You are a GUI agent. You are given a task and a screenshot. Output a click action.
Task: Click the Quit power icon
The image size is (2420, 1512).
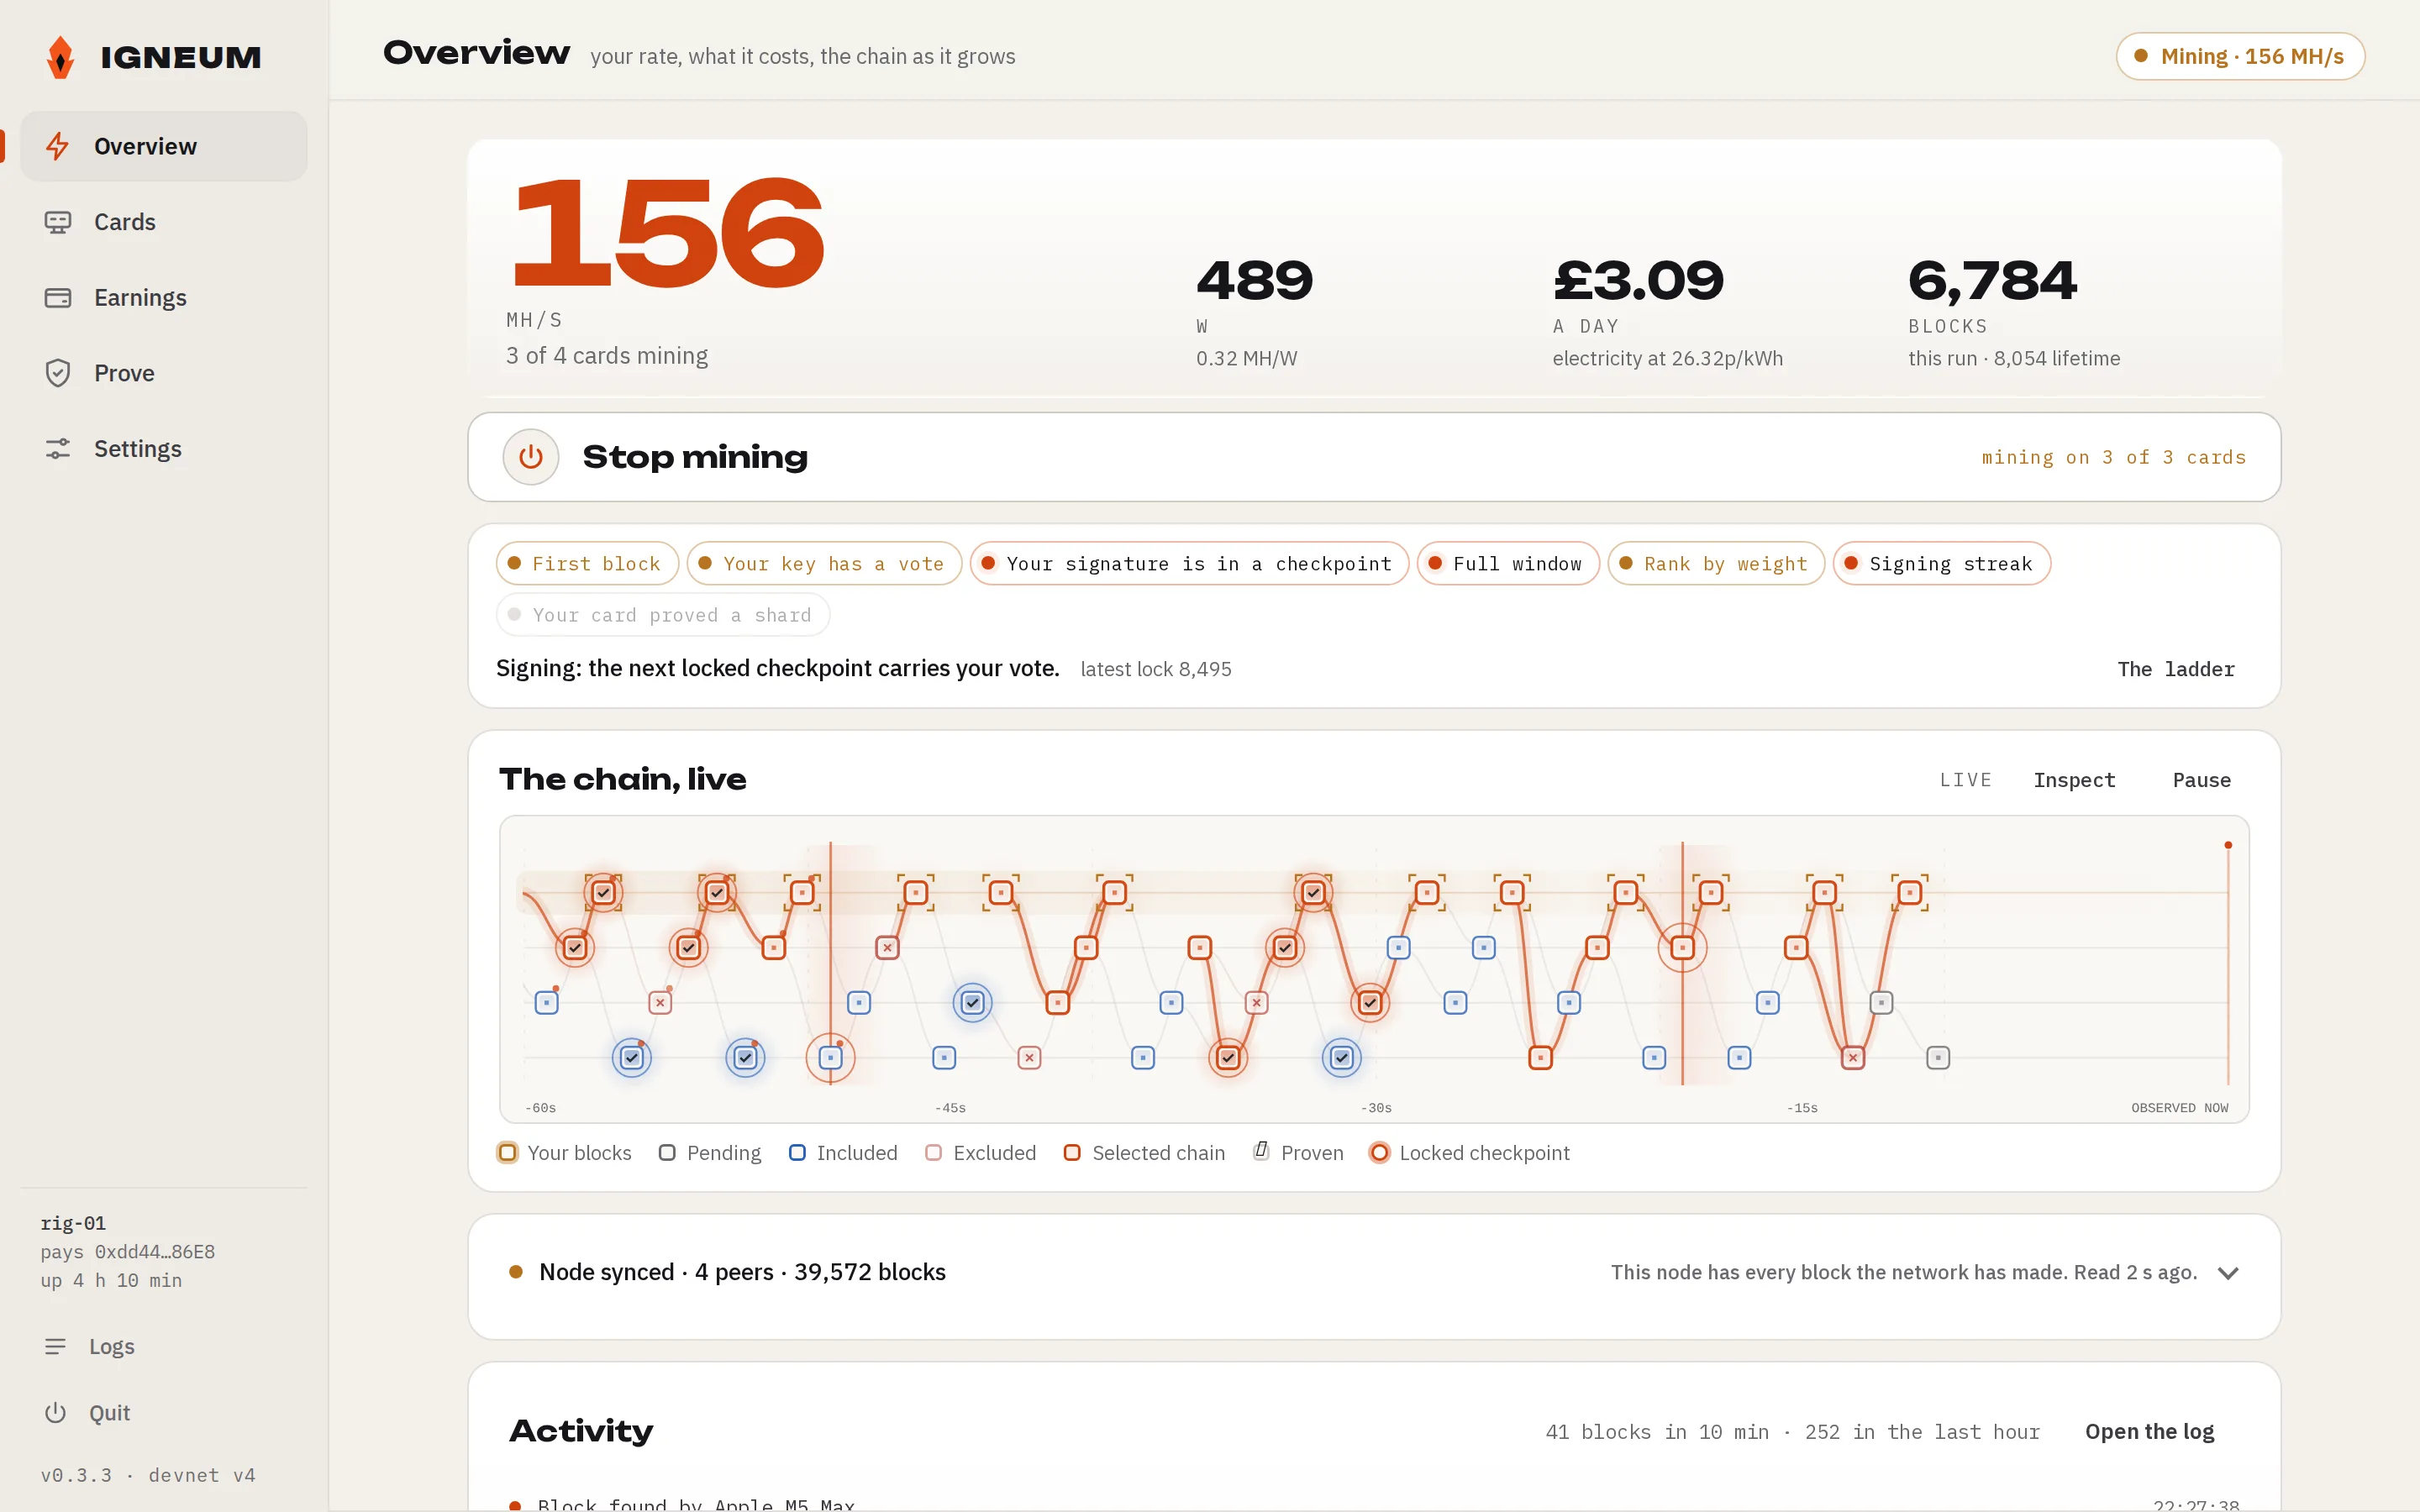(x=55, y=1413)
